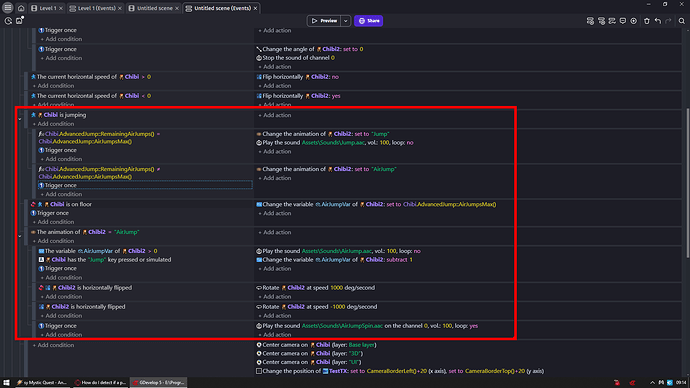The width and height of the screenshot is (690, 388).
Task: Add action in the 'Chibi is jumping' event
Action: (275, 115)
